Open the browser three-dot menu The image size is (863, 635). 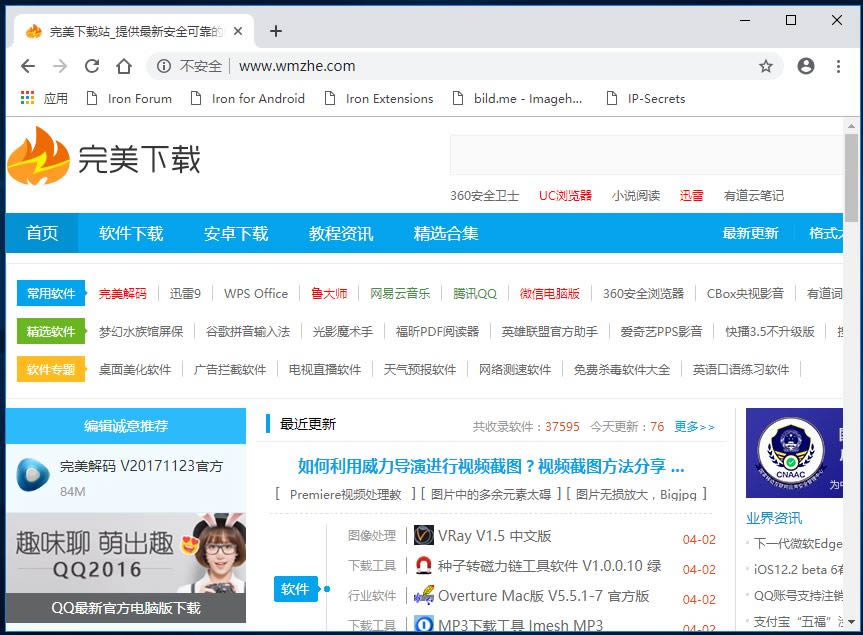(838, 66)
